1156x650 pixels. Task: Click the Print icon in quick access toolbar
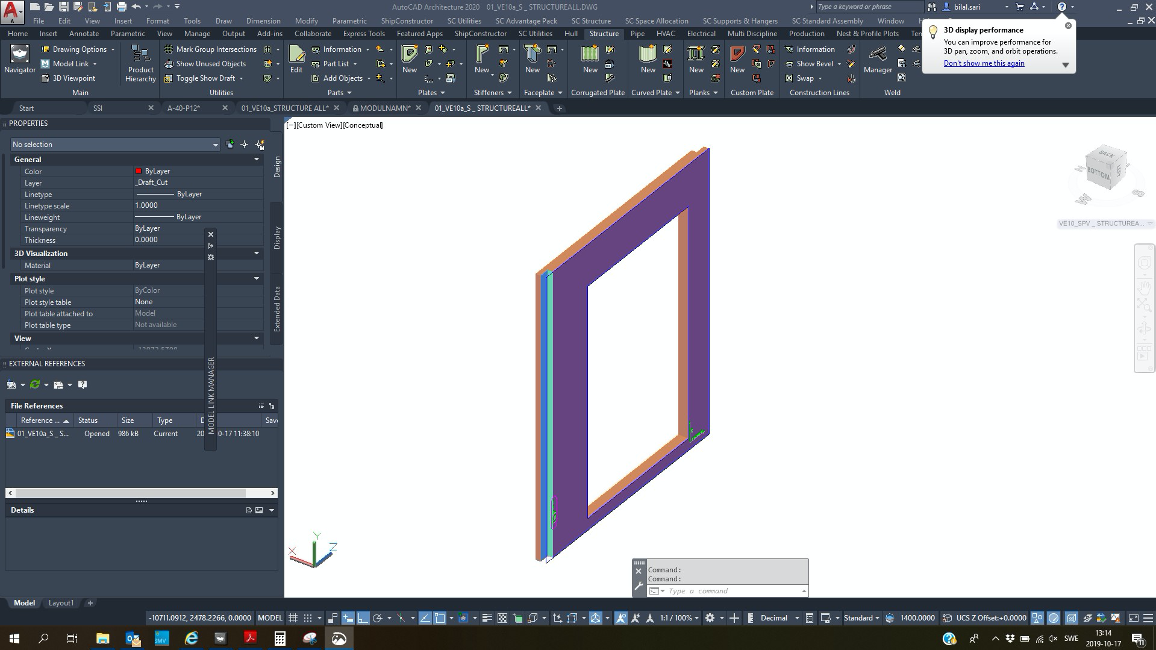(122, 7)
